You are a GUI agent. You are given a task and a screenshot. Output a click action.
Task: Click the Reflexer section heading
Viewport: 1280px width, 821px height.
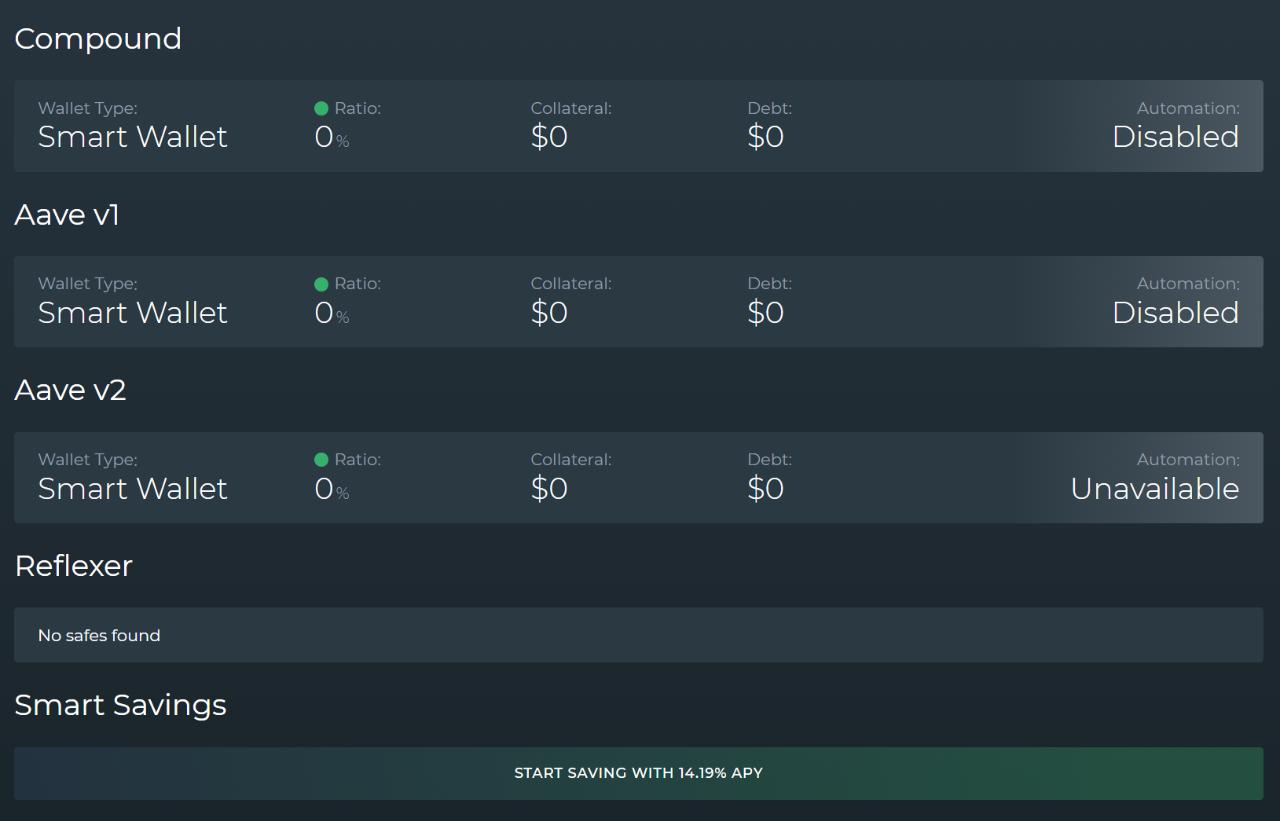[x=73, y=566]
